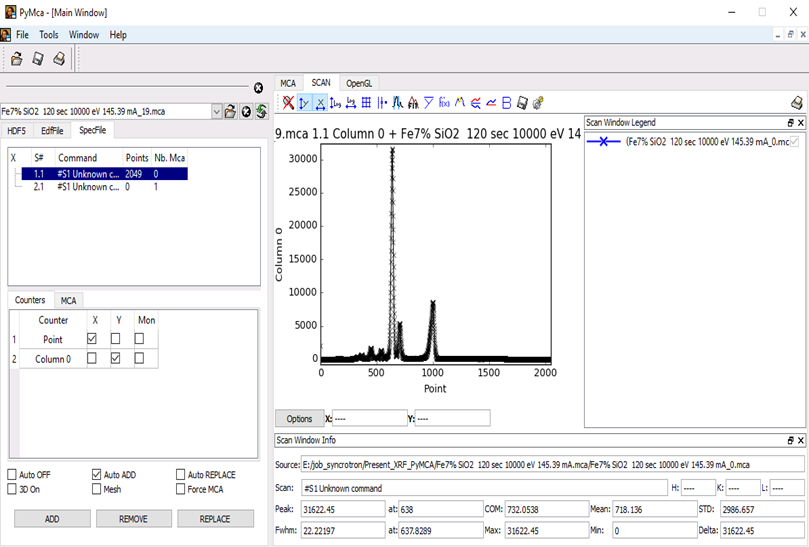Image resolution: width=809 pixels, height=547 pixels.
Task: Switch to the OpenGL tab
Action: point(359,83)
